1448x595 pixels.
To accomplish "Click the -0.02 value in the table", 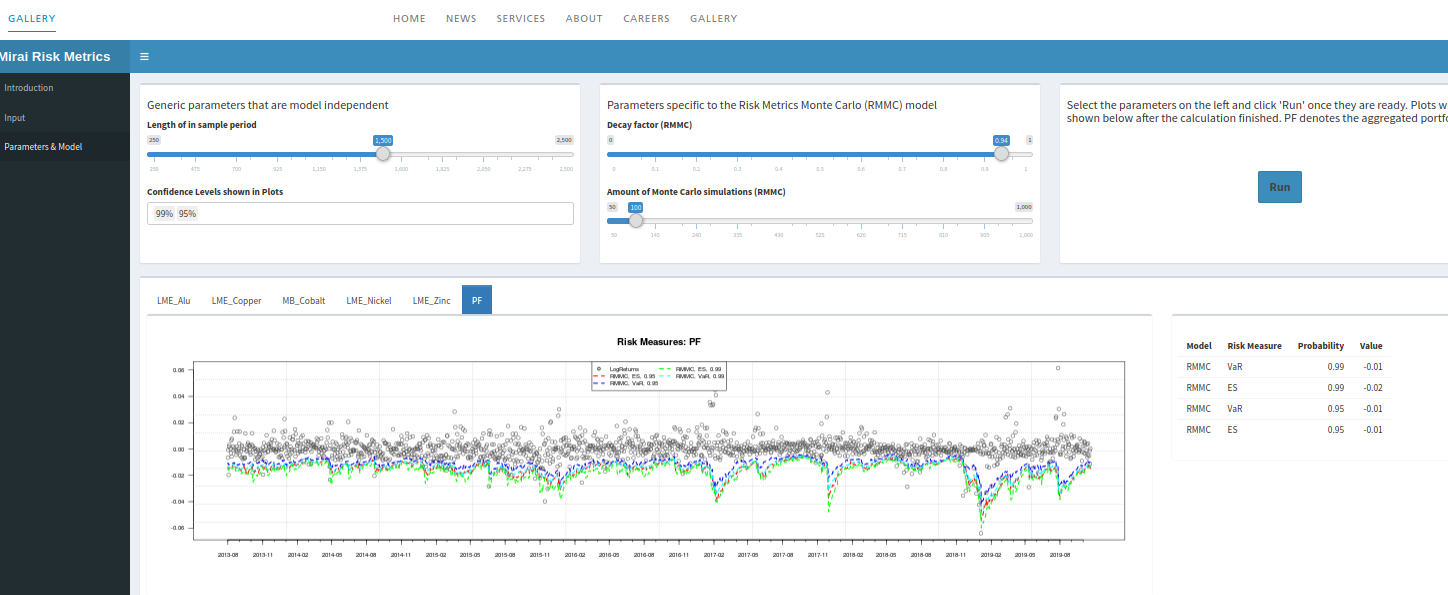I will pos(1372,387).
